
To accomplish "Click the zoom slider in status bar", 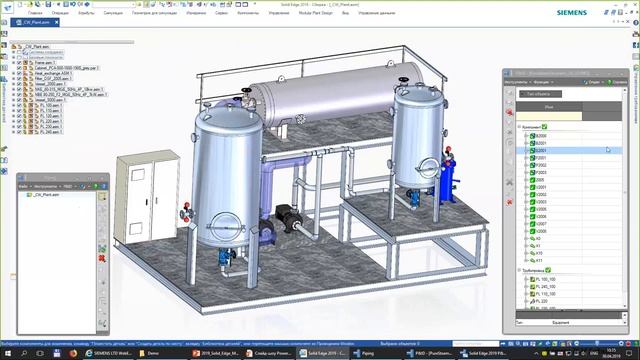I will point(597,344).
